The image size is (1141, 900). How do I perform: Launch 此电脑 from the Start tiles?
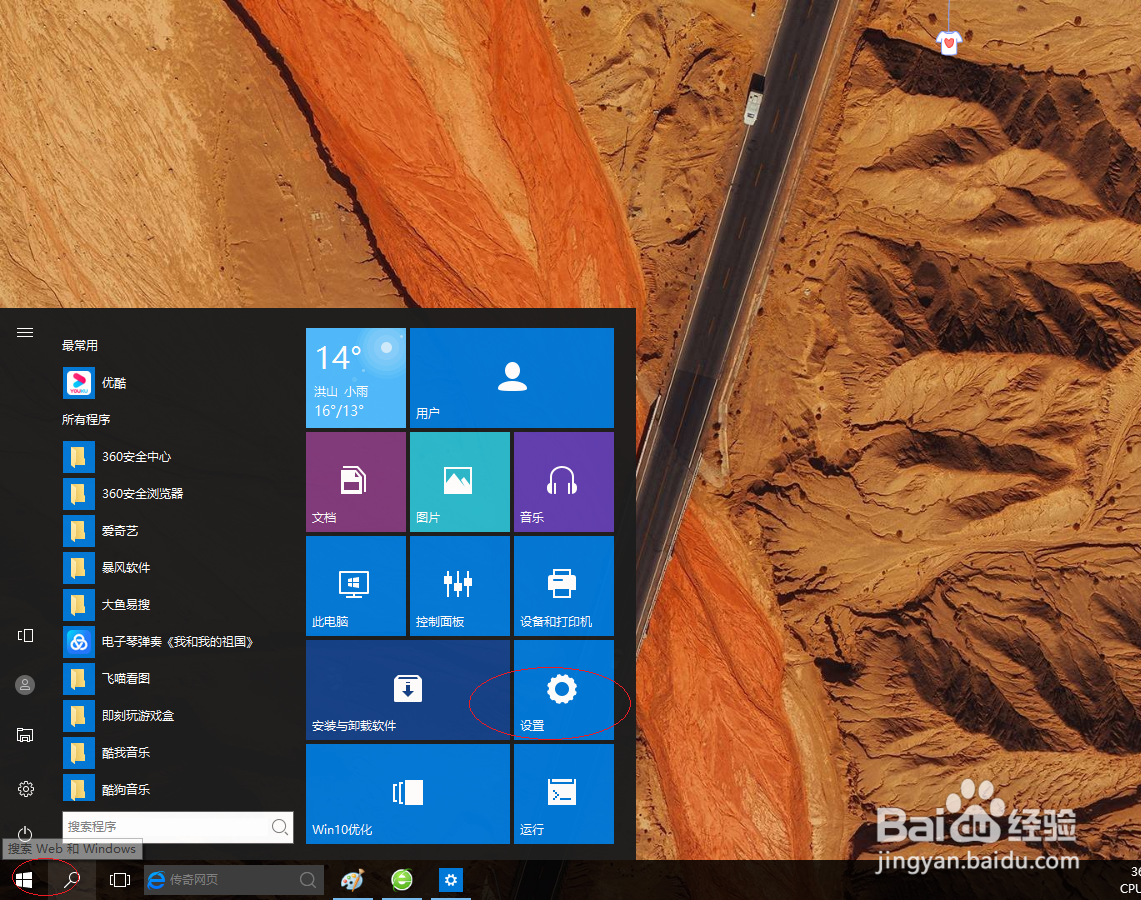(355, 586)
